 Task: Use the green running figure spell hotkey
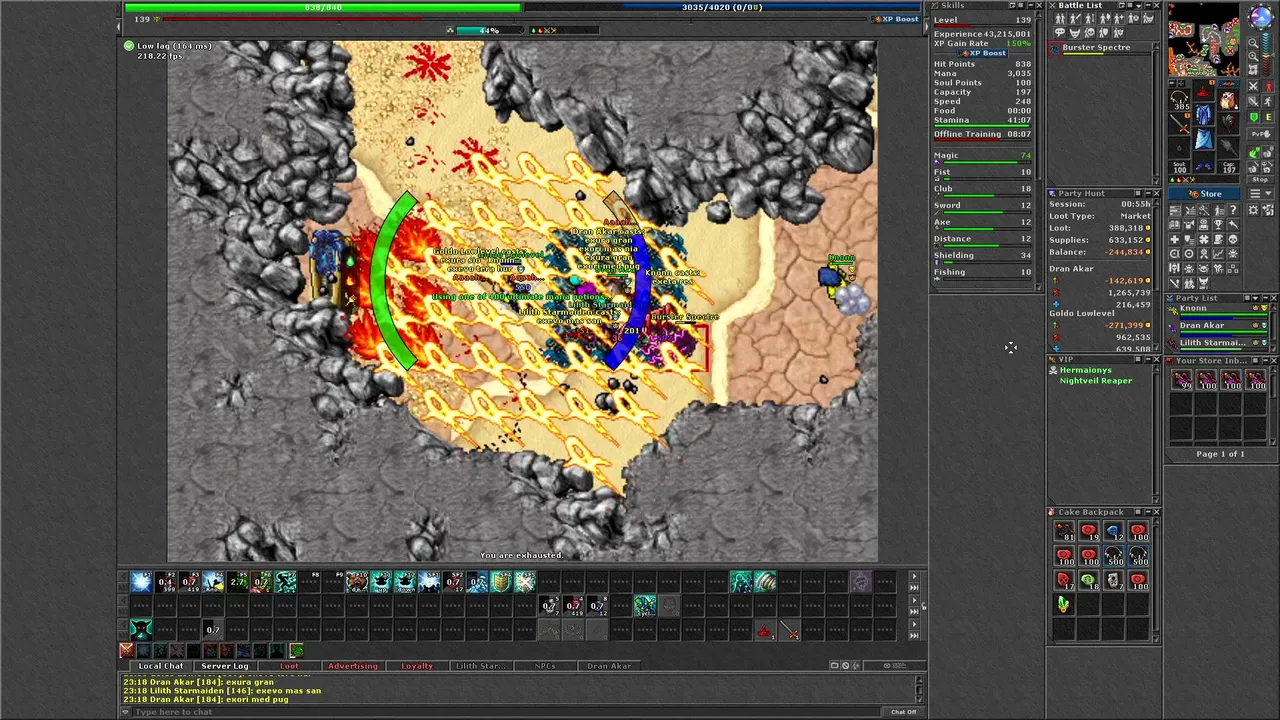[286, 582]
